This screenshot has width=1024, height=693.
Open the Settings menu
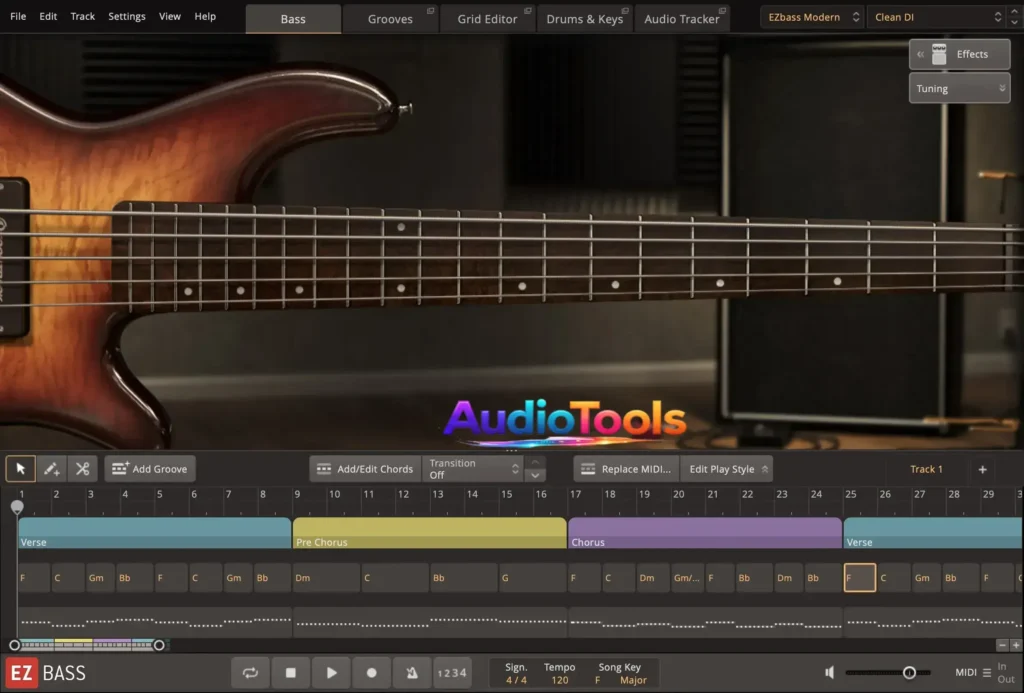(x=126, y=16)
